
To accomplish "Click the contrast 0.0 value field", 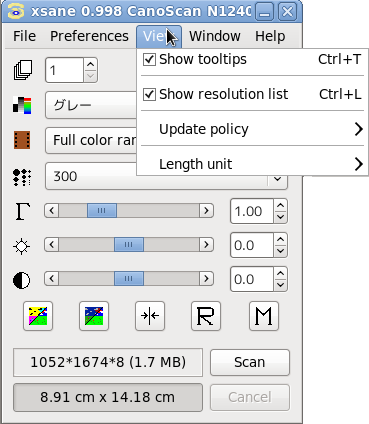I will pyautogui.click(x=252, y=279).
